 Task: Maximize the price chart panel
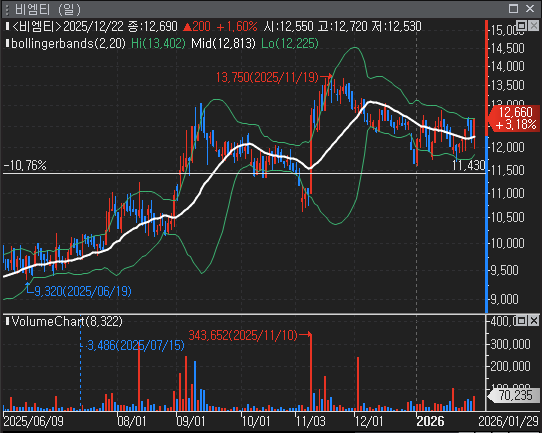pos(521,25)
